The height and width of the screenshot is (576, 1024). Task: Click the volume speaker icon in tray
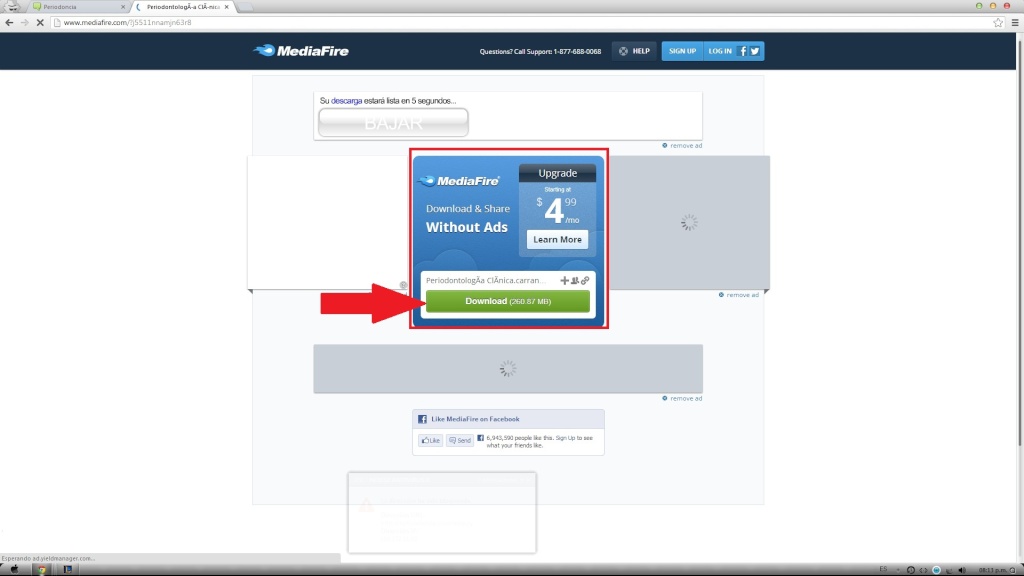coord(962,570)
